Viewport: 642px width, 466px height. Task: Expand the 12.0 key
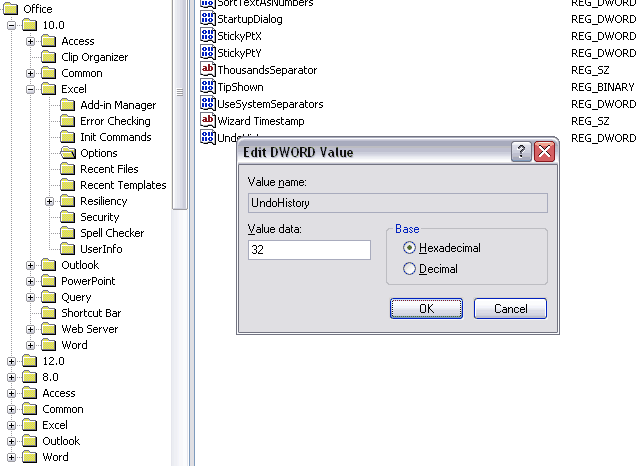click(11, 361)
